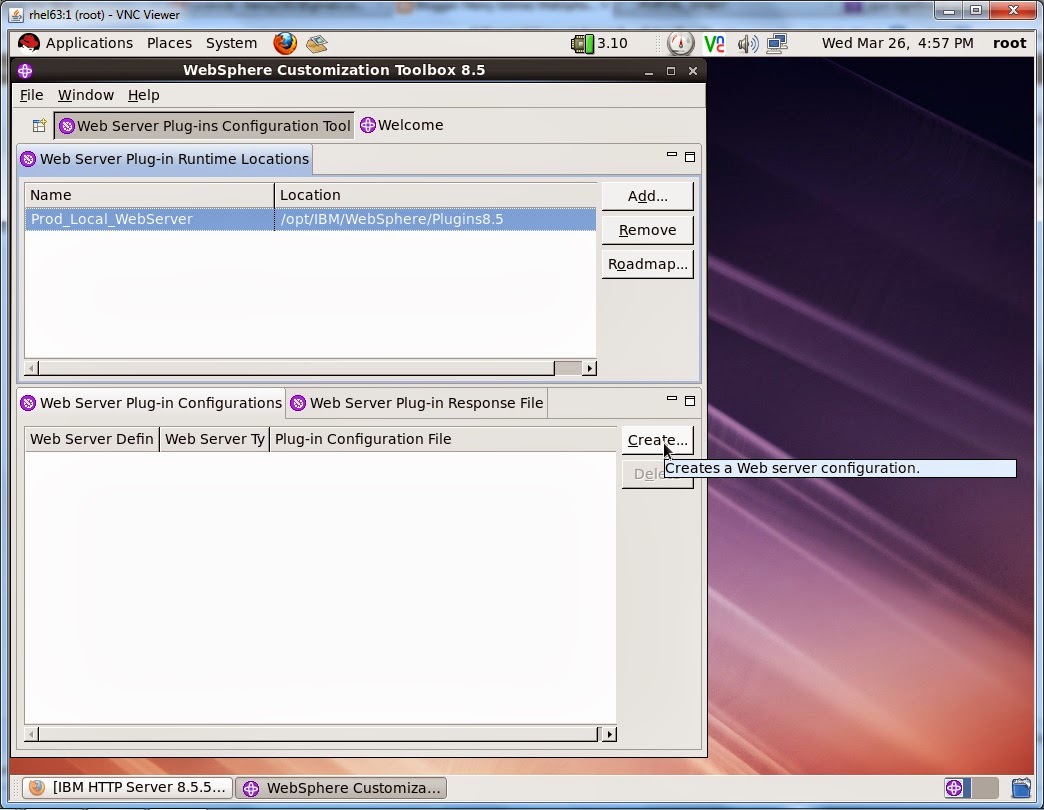
Task: Minimize the Web Server Plug-in Runtime Locations panel
Action: coord(672,156)
